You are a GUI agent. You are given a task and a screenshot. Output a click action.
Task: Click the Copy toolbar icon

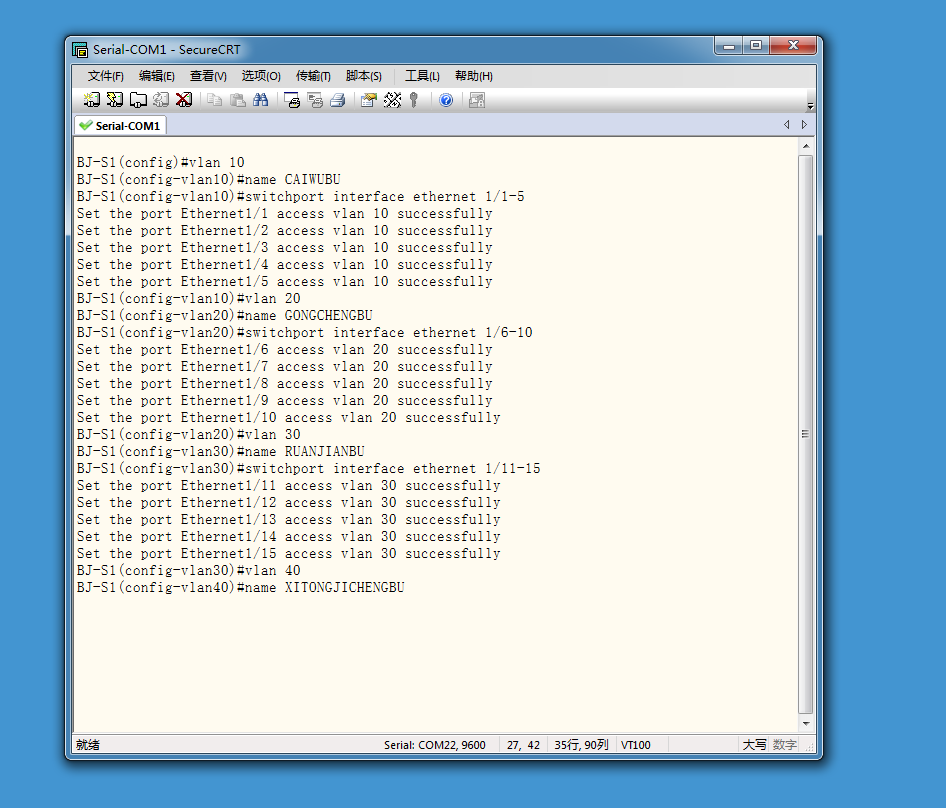coord(214,100)
